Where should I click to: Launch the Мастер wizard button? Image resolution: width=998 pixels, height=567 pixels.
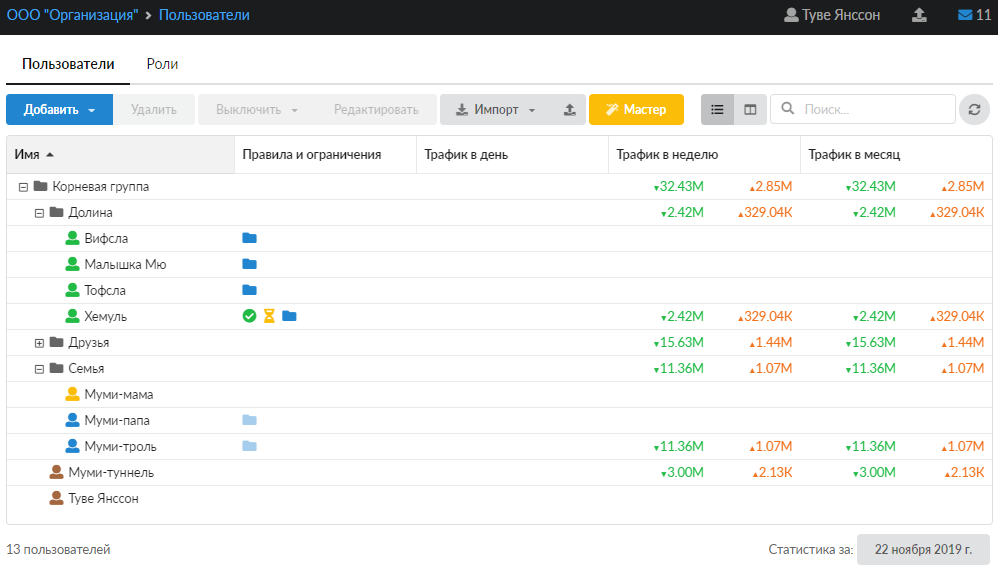[x=636, y=109]
